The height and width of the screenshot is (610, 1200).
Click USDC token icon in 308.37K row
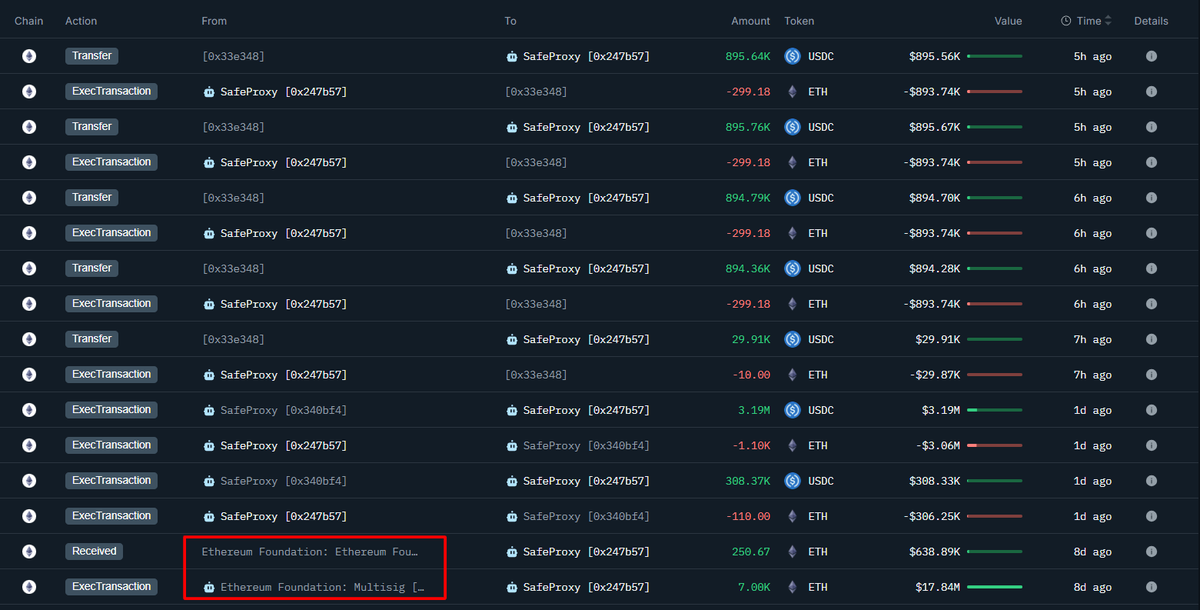point(793,481)
